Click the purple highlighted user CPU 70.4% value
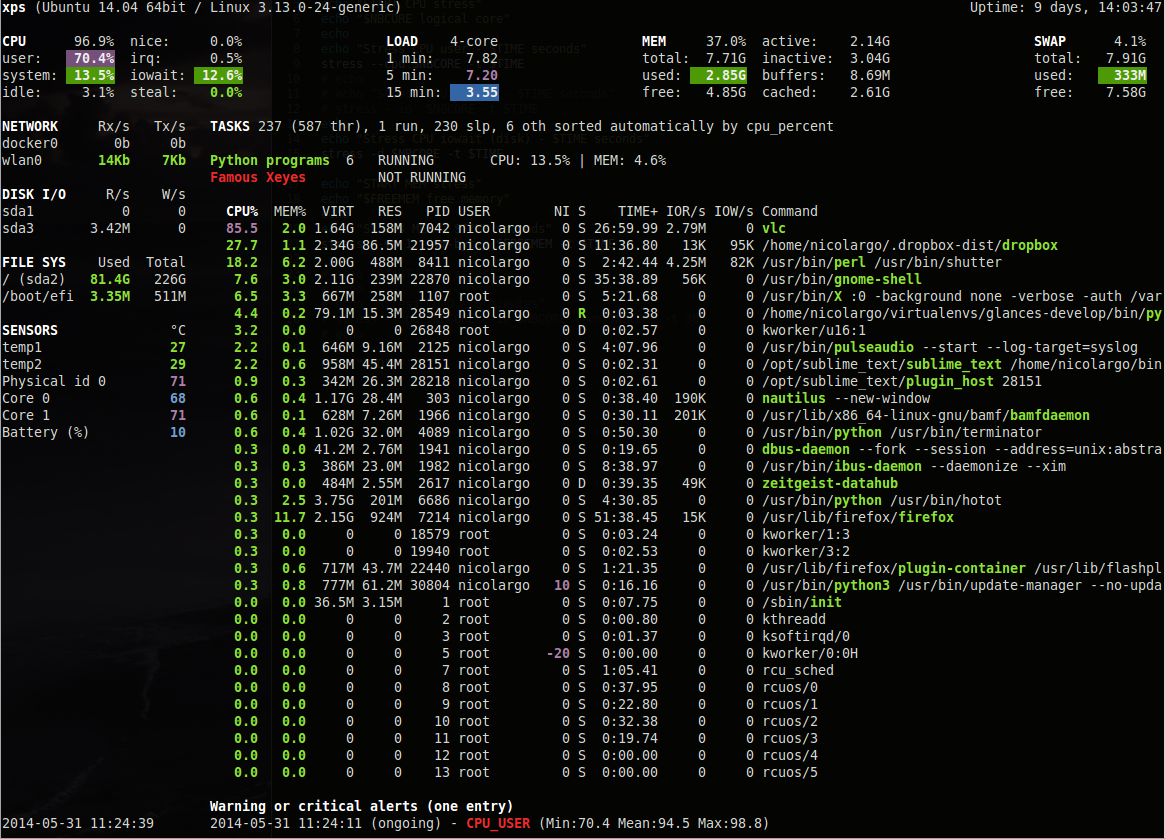The width and height of the screenshot is (1165, 839). (90, 58)
